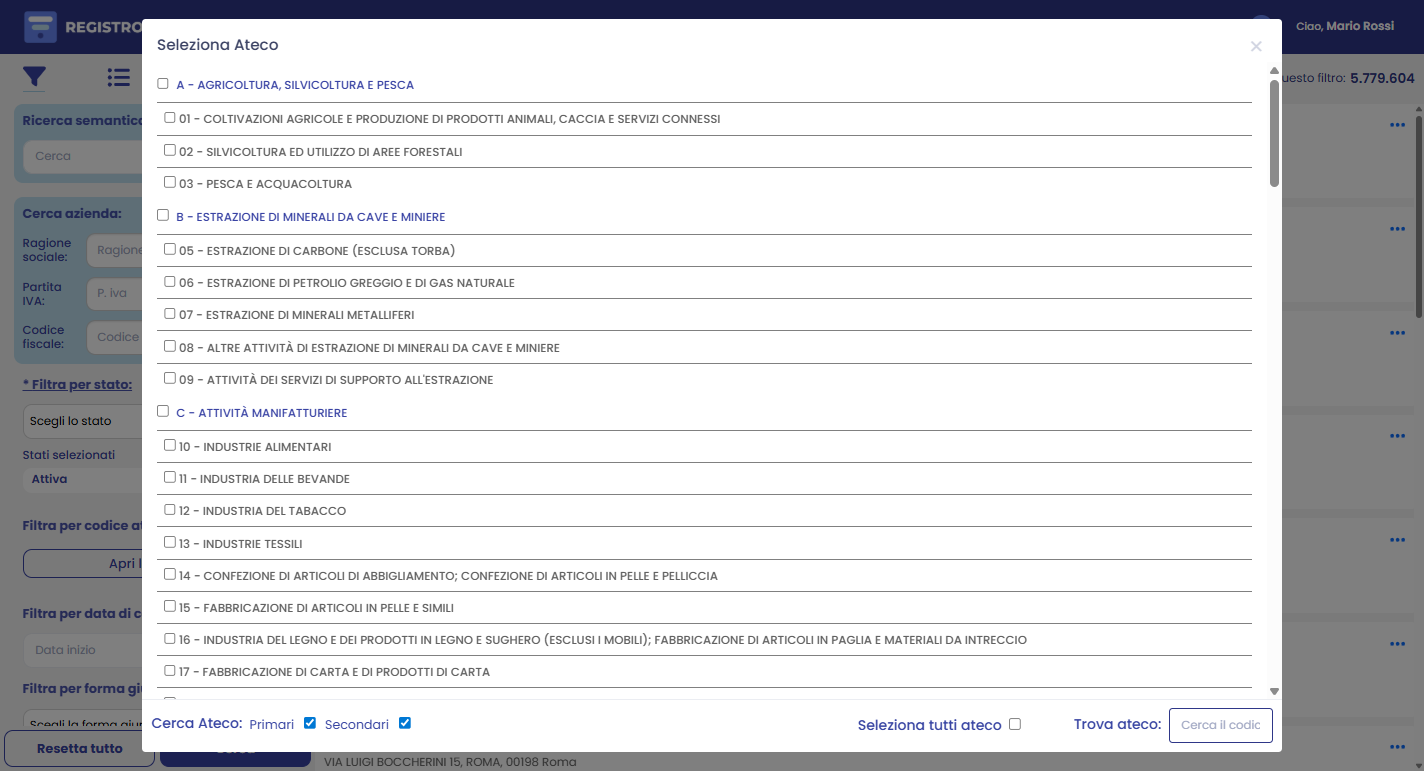Check 16 - Industria del legno
Viewport: 1424px width, 771px height.
pyautogui.click(x=170, y=639)
